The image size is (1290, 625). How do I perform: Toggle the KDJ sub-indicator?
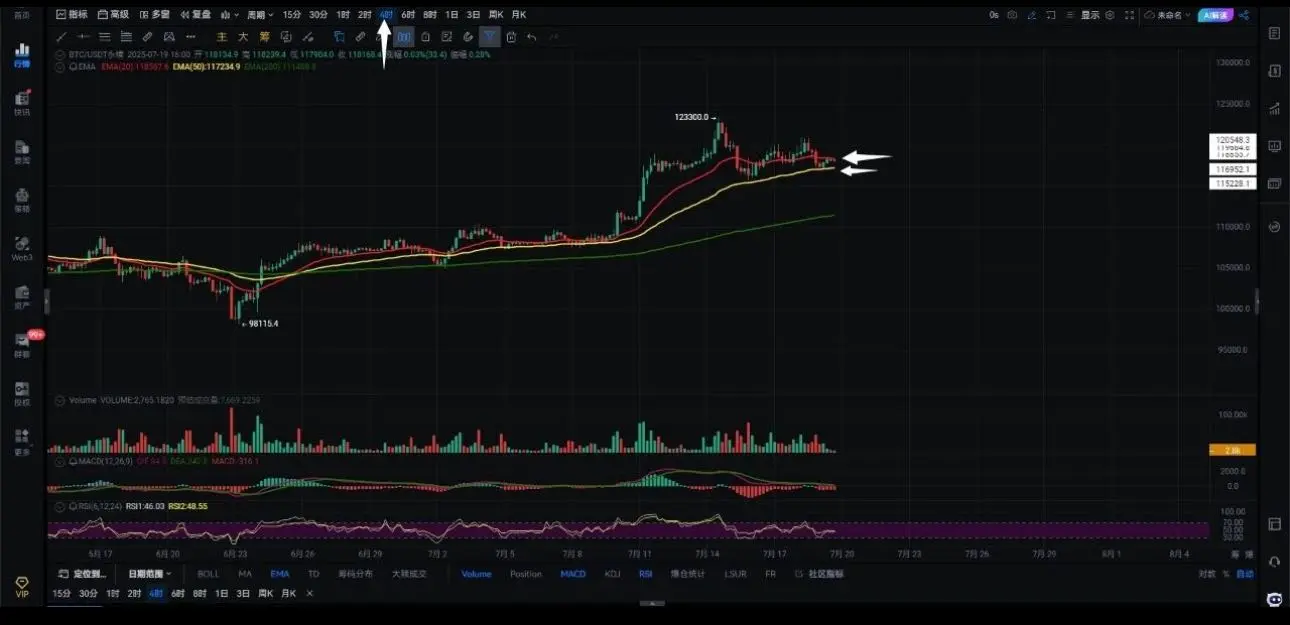612,574
